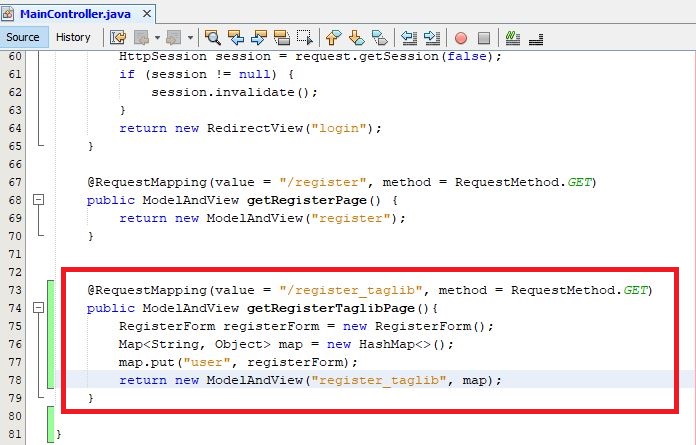Click line number 67 in gutter
This screenshot has width=696, height=445.
coord(15,182)
